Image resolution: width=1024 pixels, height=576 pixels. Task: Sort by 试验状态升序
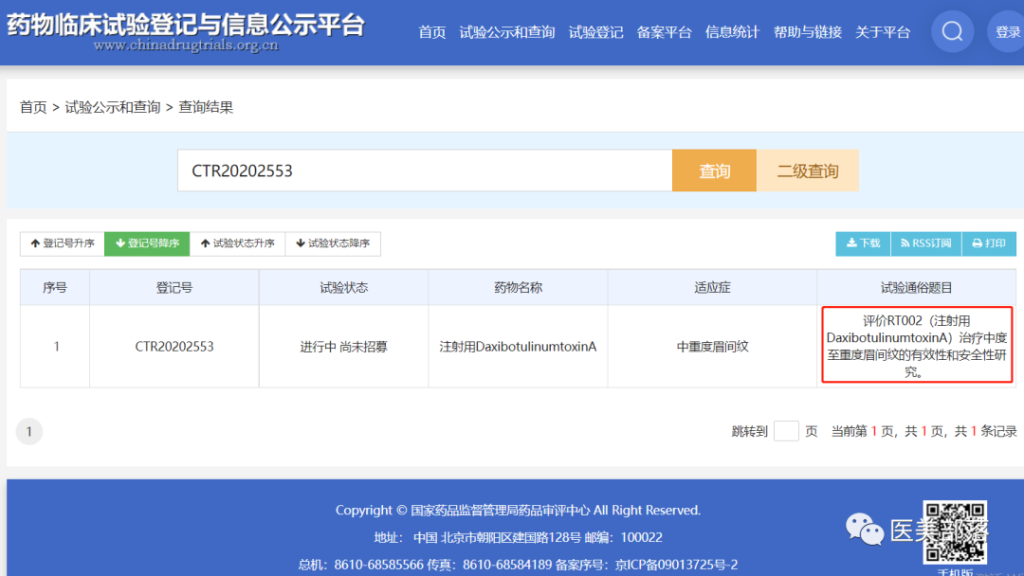point(238,244)
